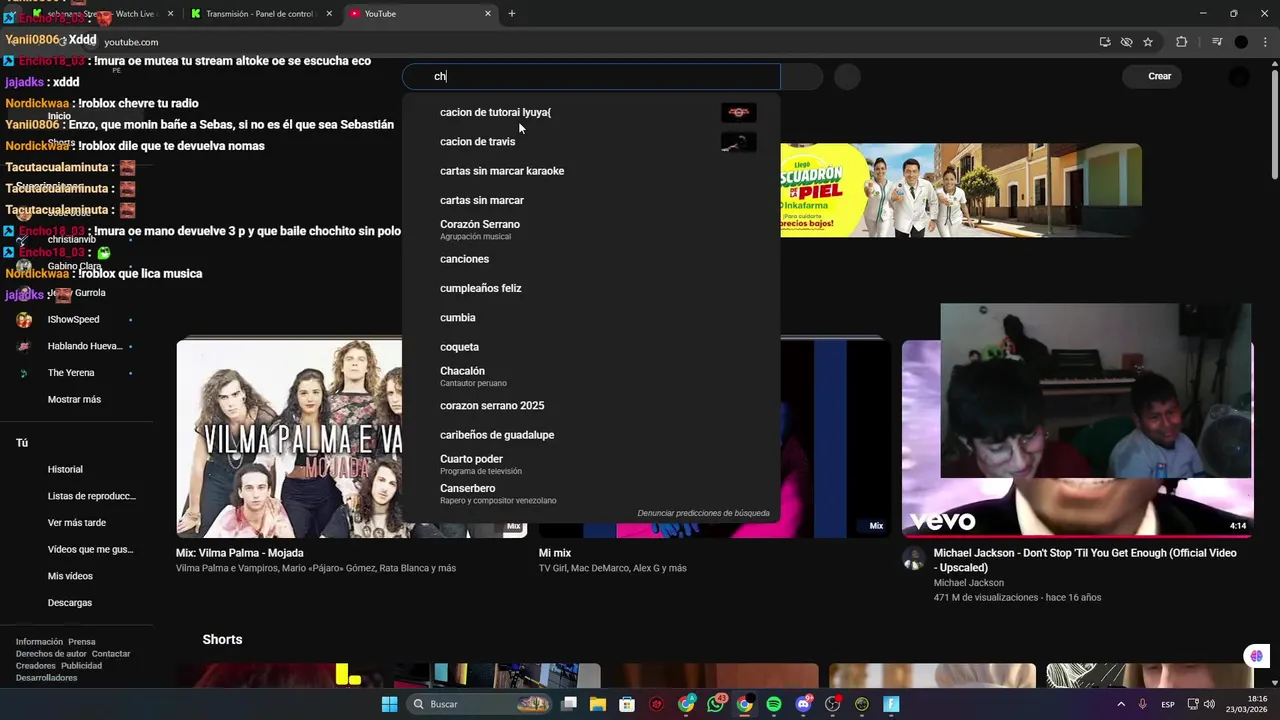Select the YouTube browser tab

420,14
